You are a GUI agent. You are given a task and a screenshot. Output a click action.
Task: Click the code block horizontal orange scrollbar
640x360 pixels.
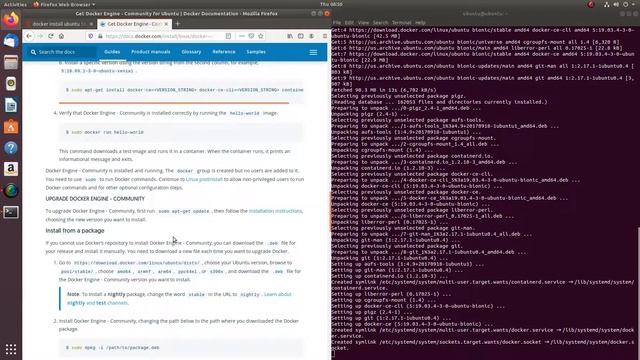[x=174, y=103]
